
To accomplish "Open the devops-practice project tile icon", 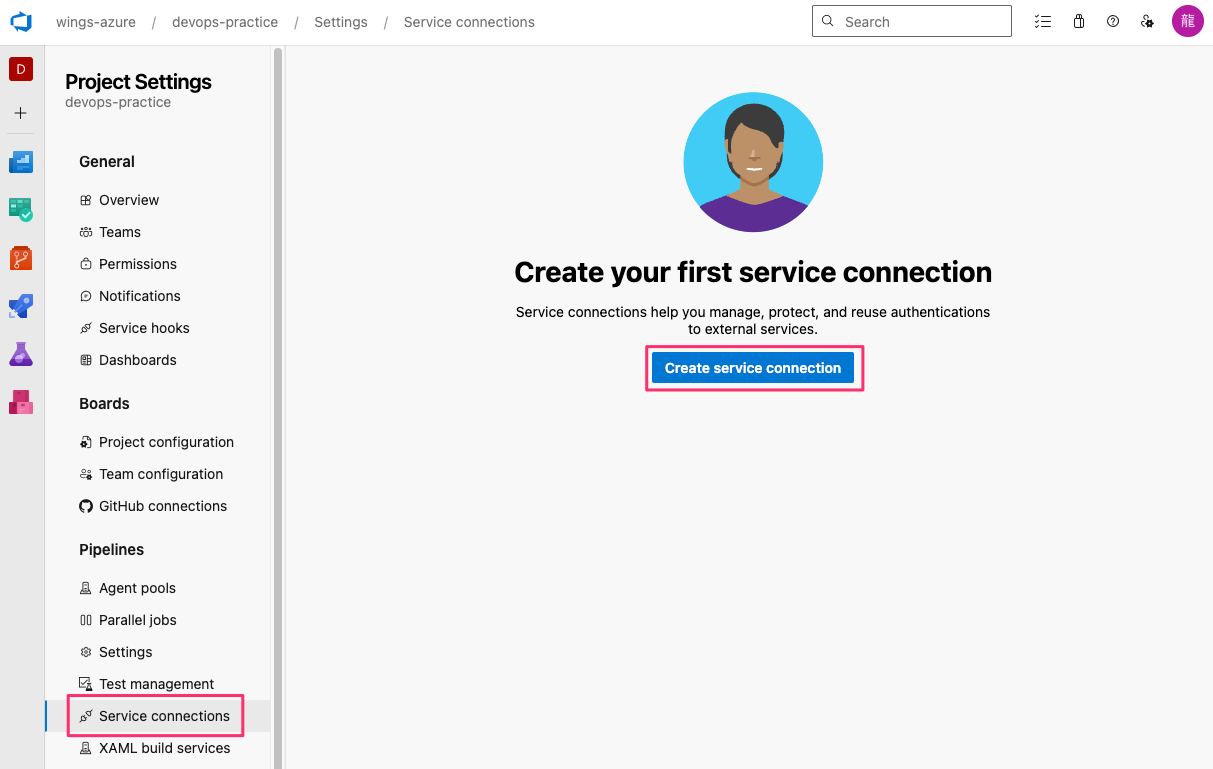I will click(x=21, y=69).
